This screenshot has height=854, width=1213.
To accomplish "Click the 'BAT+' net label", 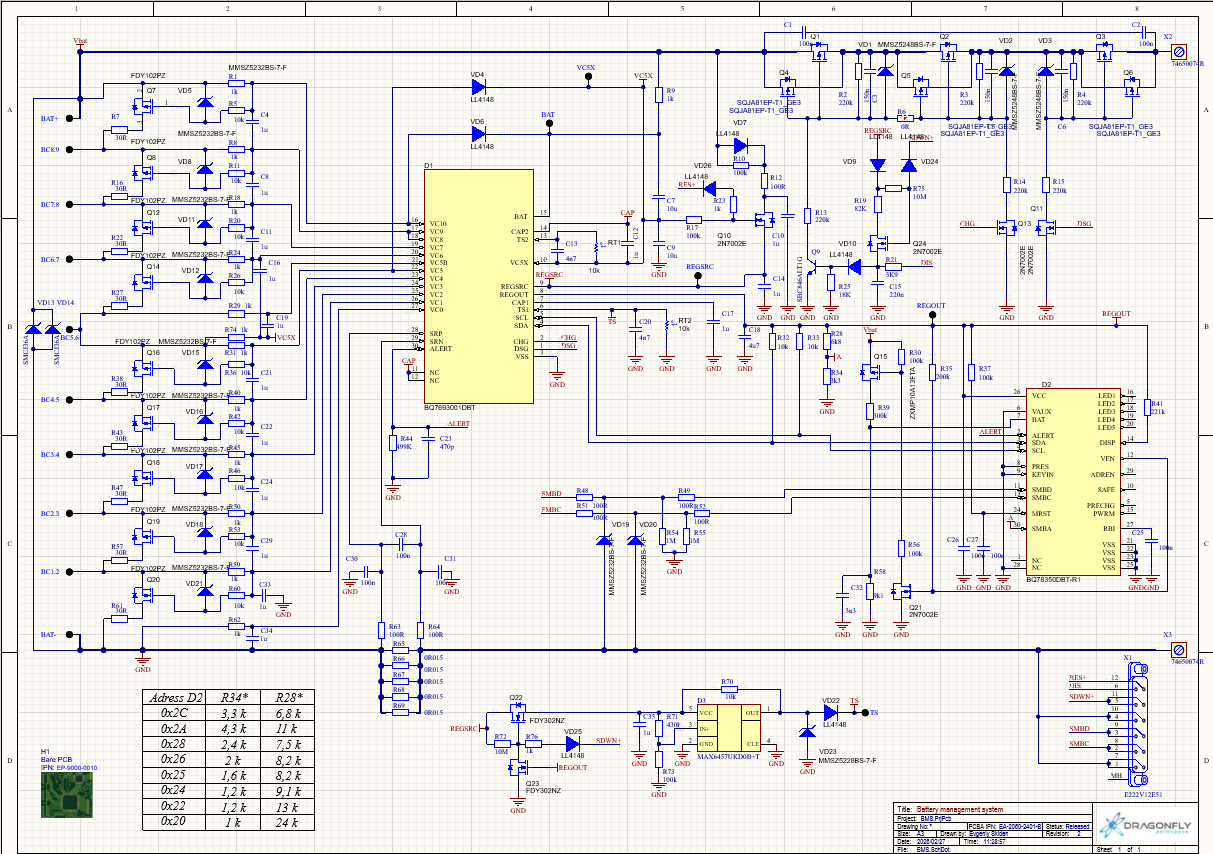I will [49, 118].
